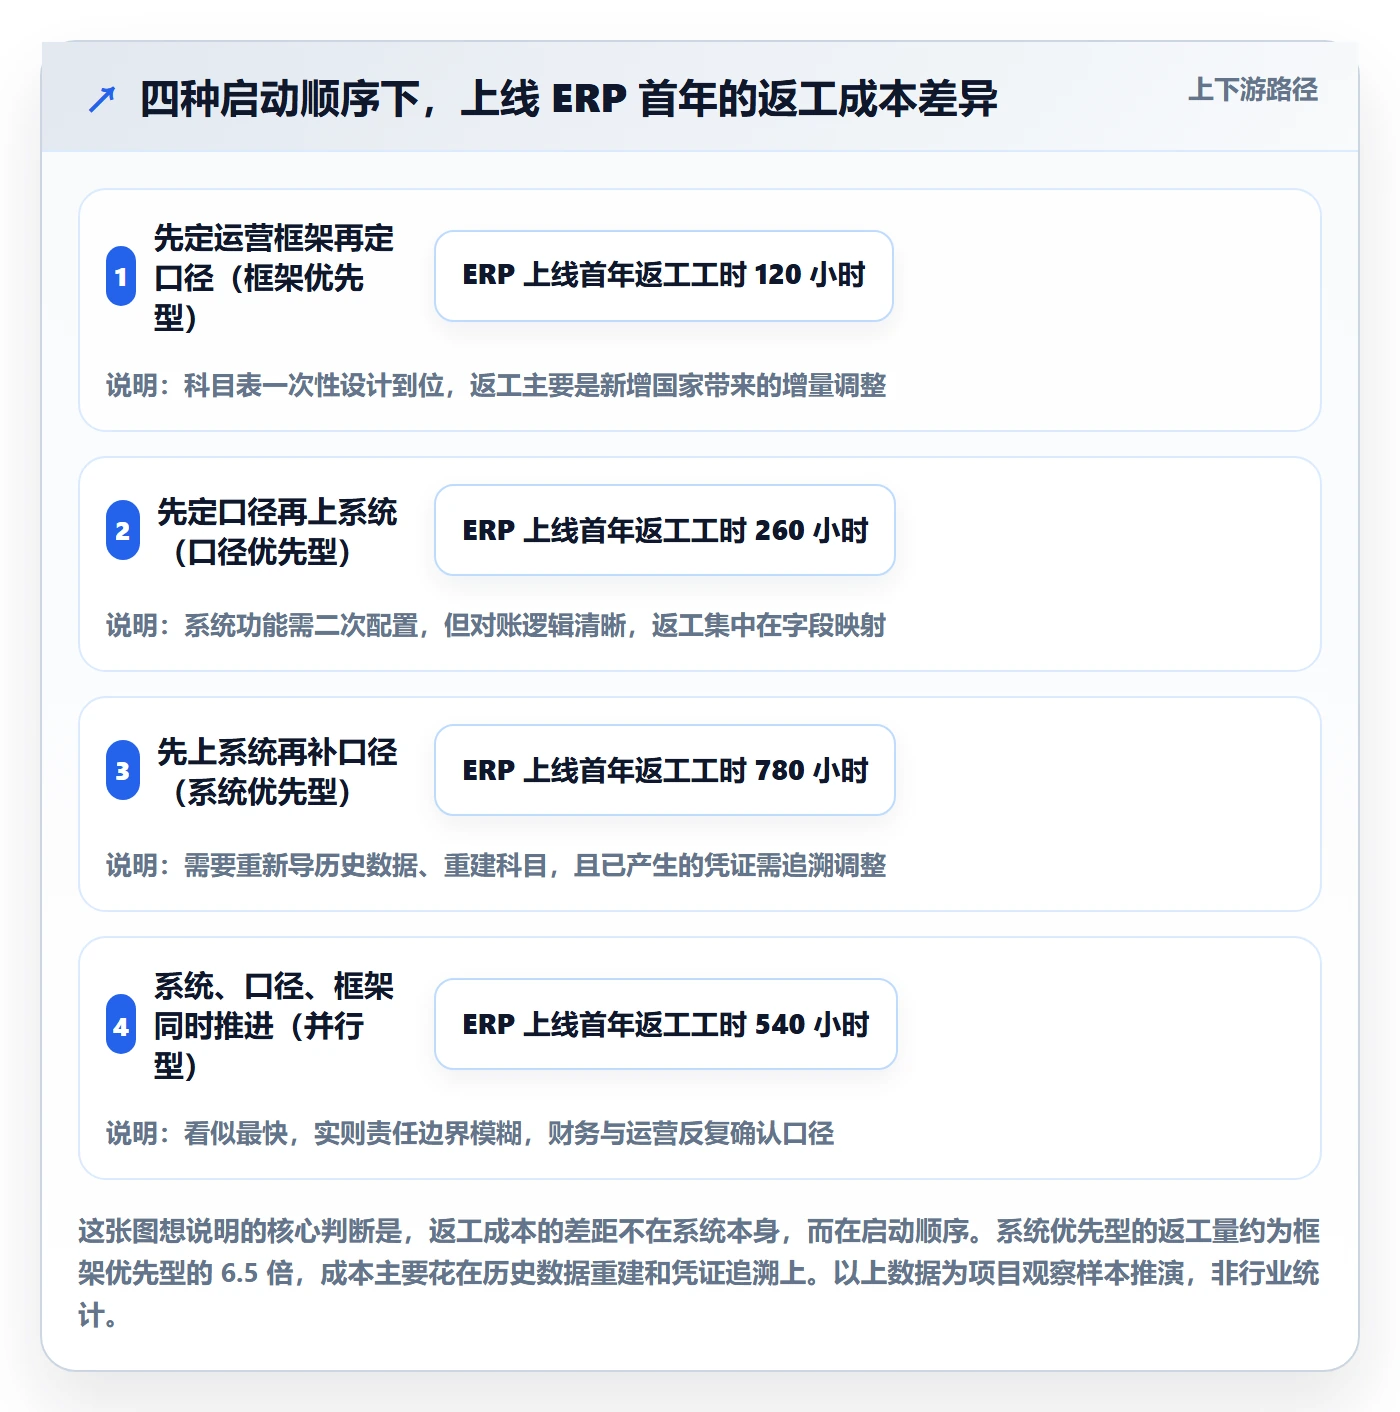Select the 先定运营框架再定口径（框架优先型）heading
Image resolution: width=1400 pixels, height=1412 pixels.
tap(274, 277)
